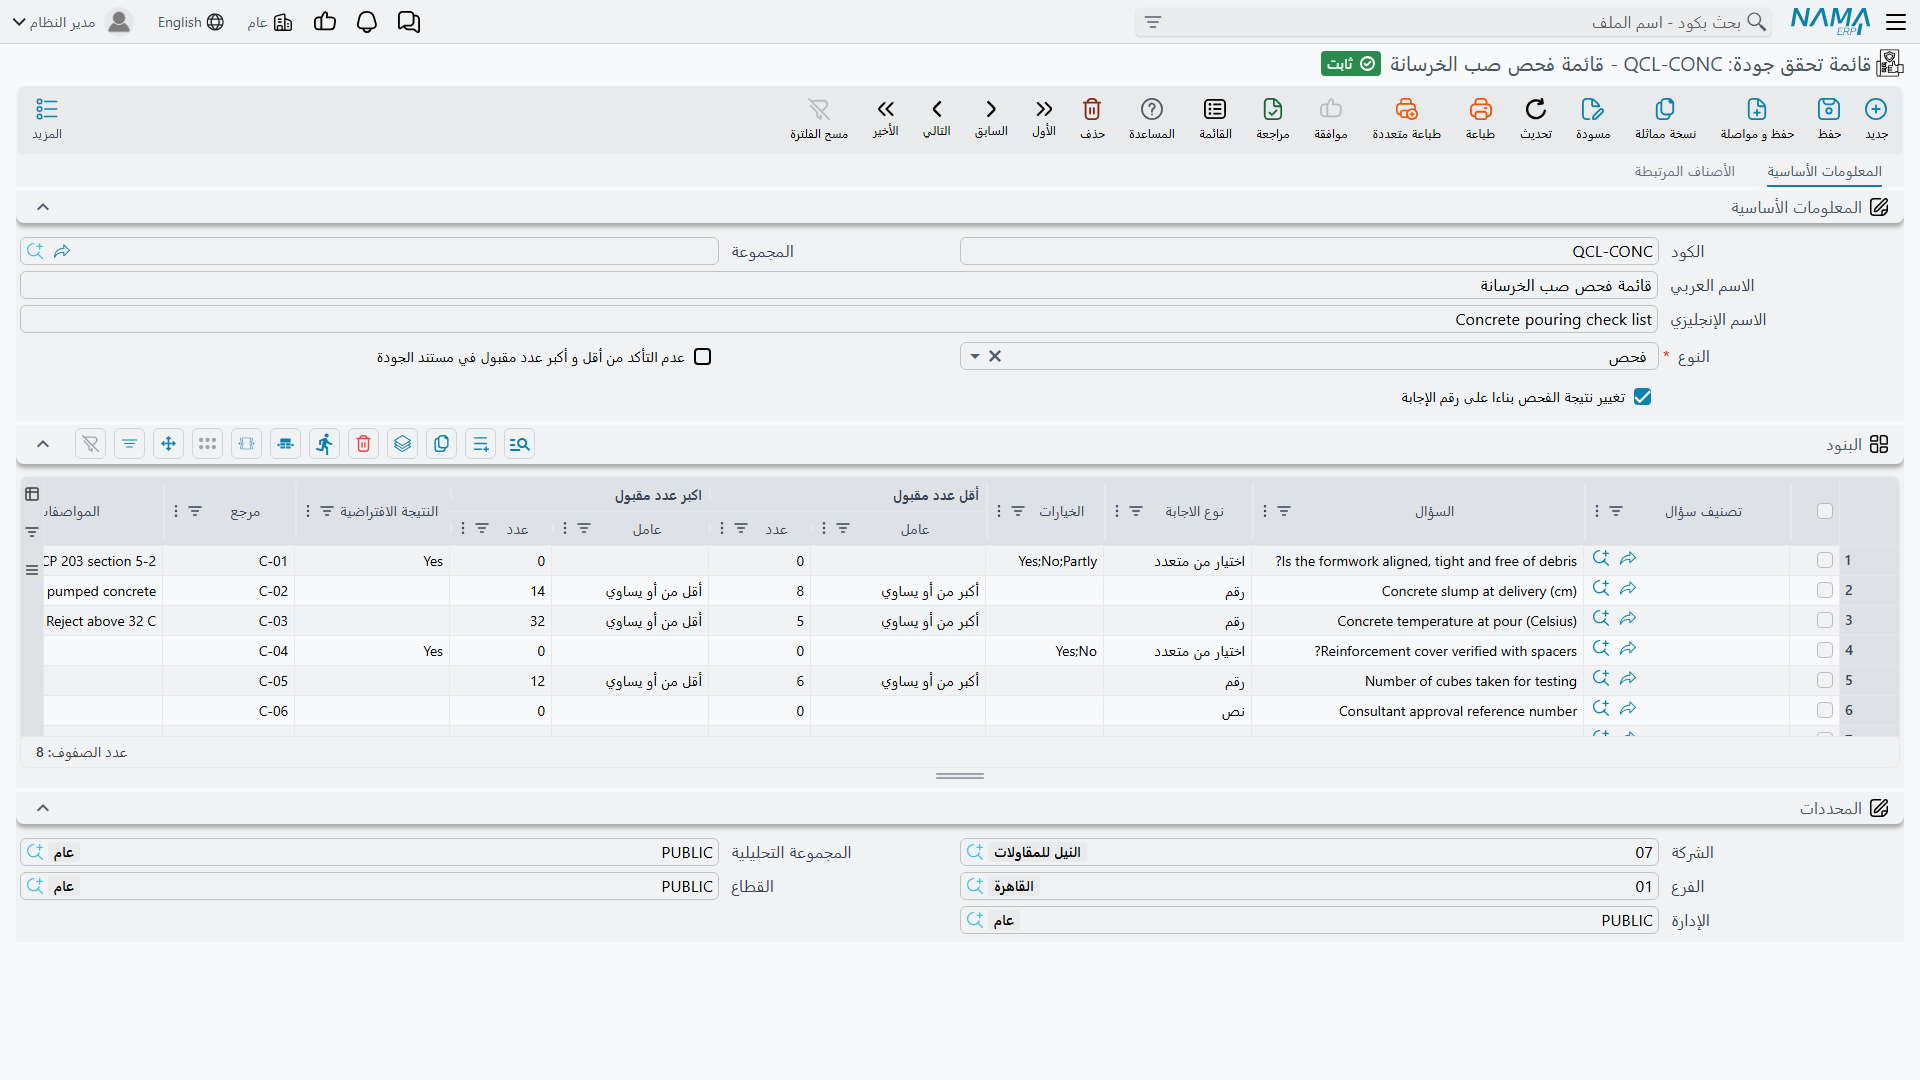Viewport: 1920px width, 1080px height.
Task: Collapse المحددات section chevron
Action: 43,808
